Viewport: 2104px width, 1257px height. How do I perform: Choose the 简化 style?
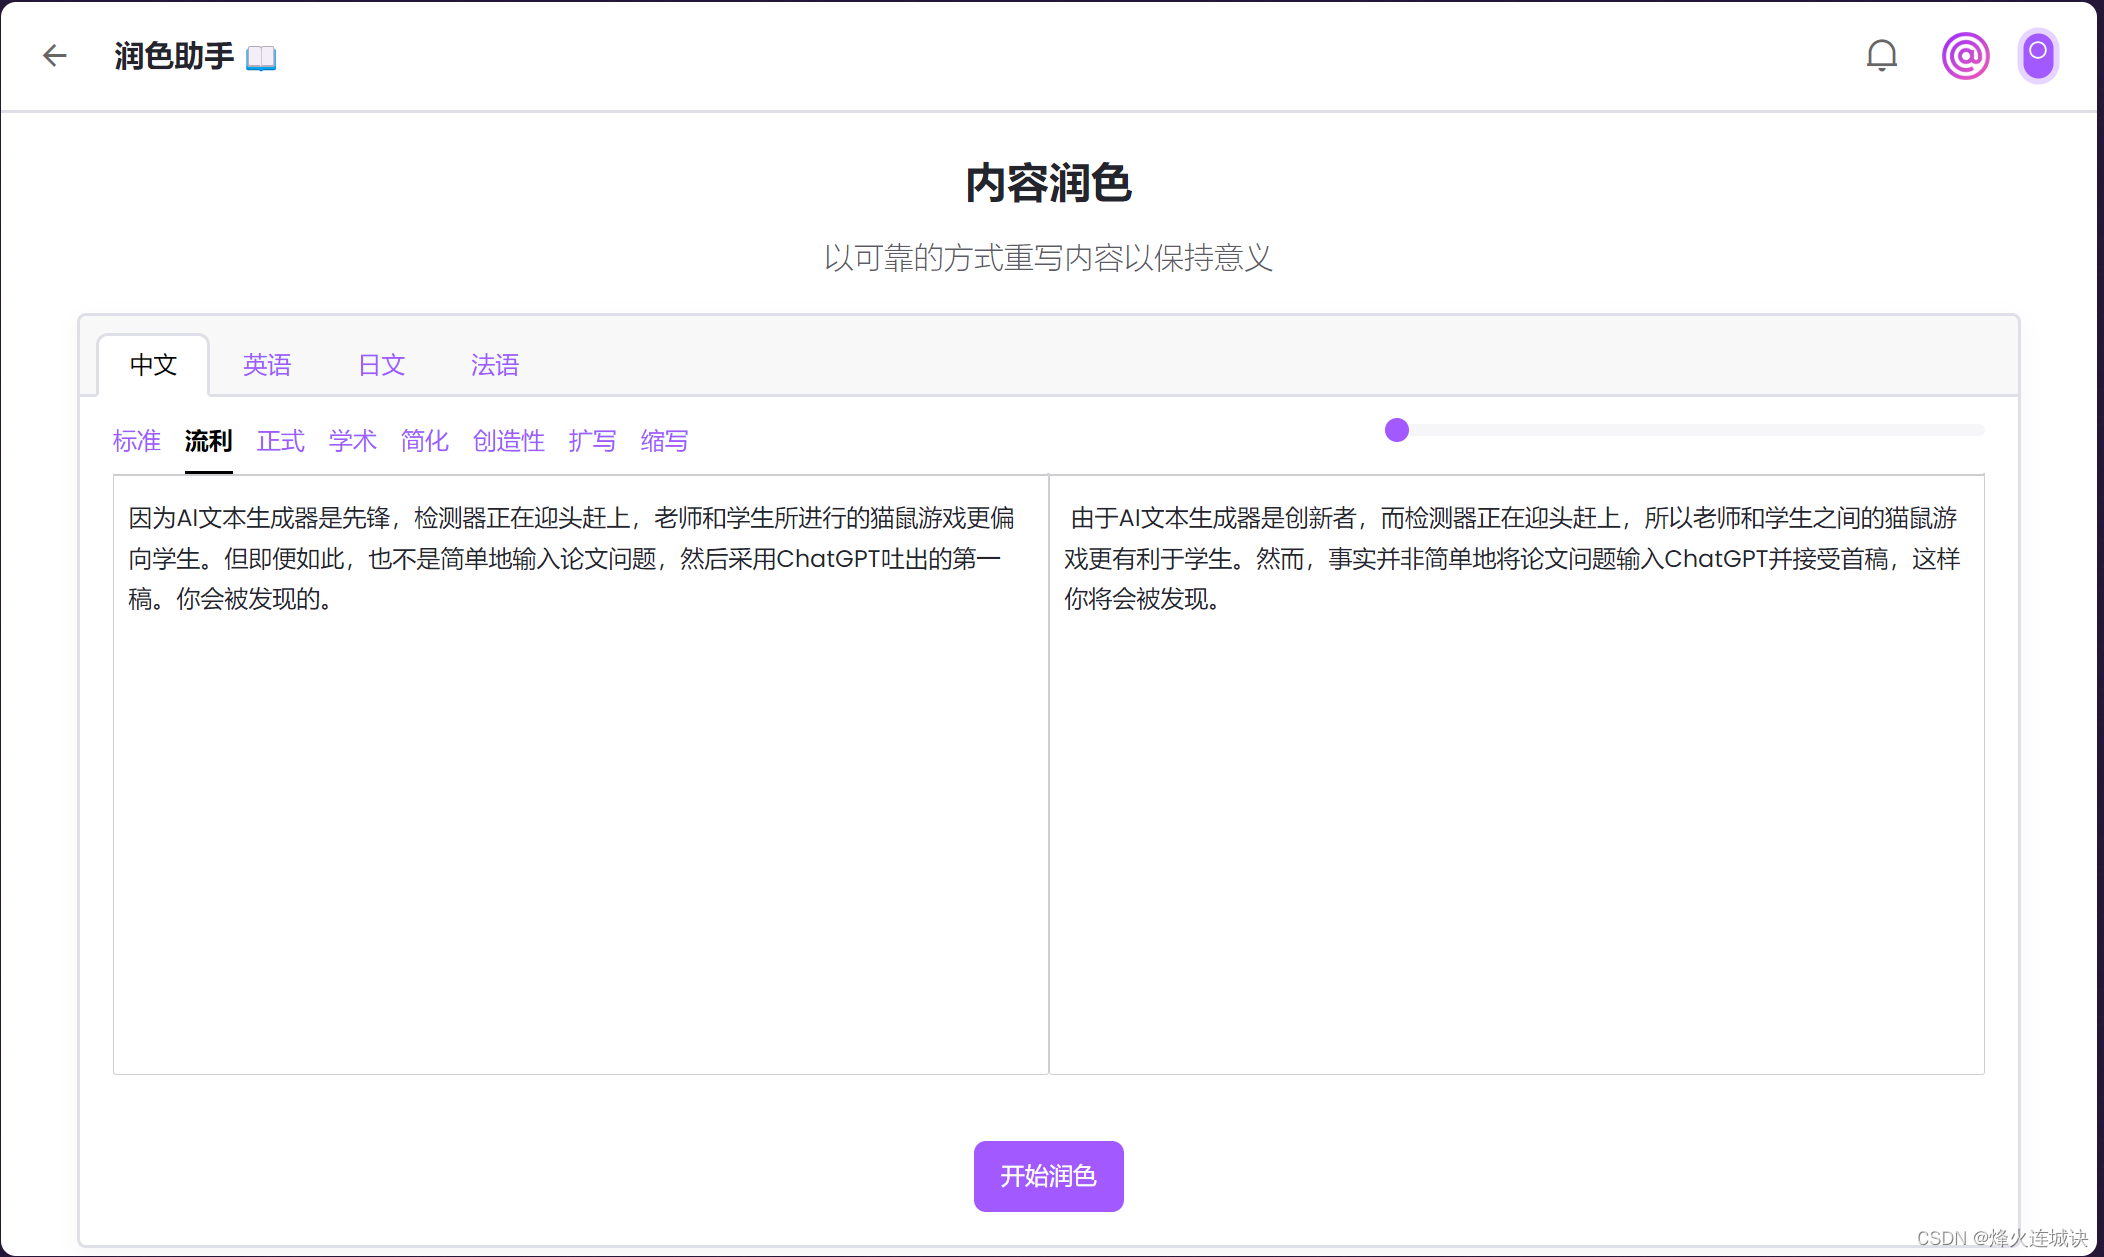coord(424,441)
